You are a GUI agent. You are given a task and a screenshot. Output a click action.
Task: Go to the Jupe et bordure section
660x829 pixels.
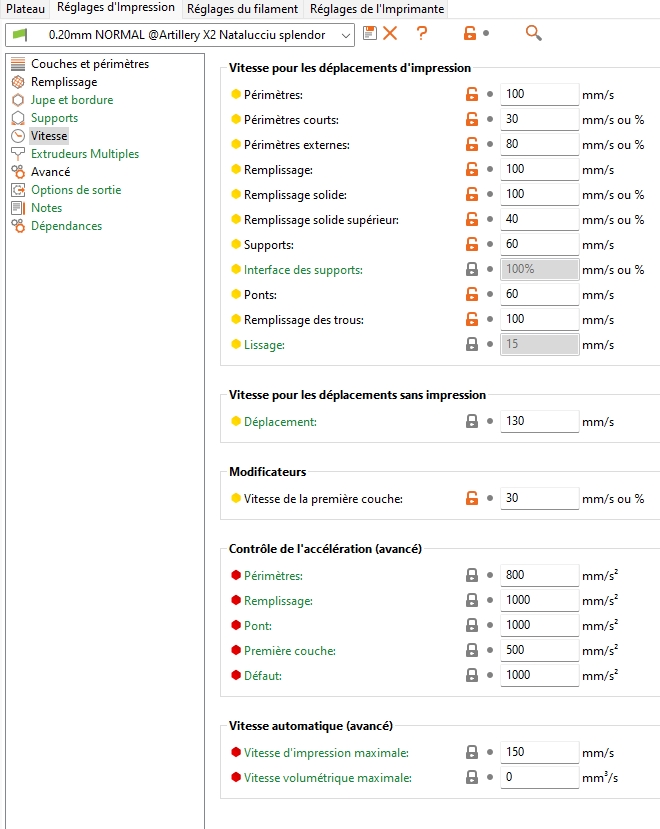point(72,100)
